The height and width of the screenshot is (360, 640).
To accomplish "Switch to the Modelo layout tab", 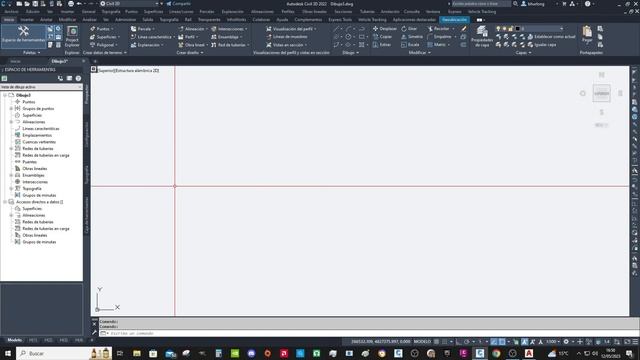I will pyautogui.click(x=15, y=340).
